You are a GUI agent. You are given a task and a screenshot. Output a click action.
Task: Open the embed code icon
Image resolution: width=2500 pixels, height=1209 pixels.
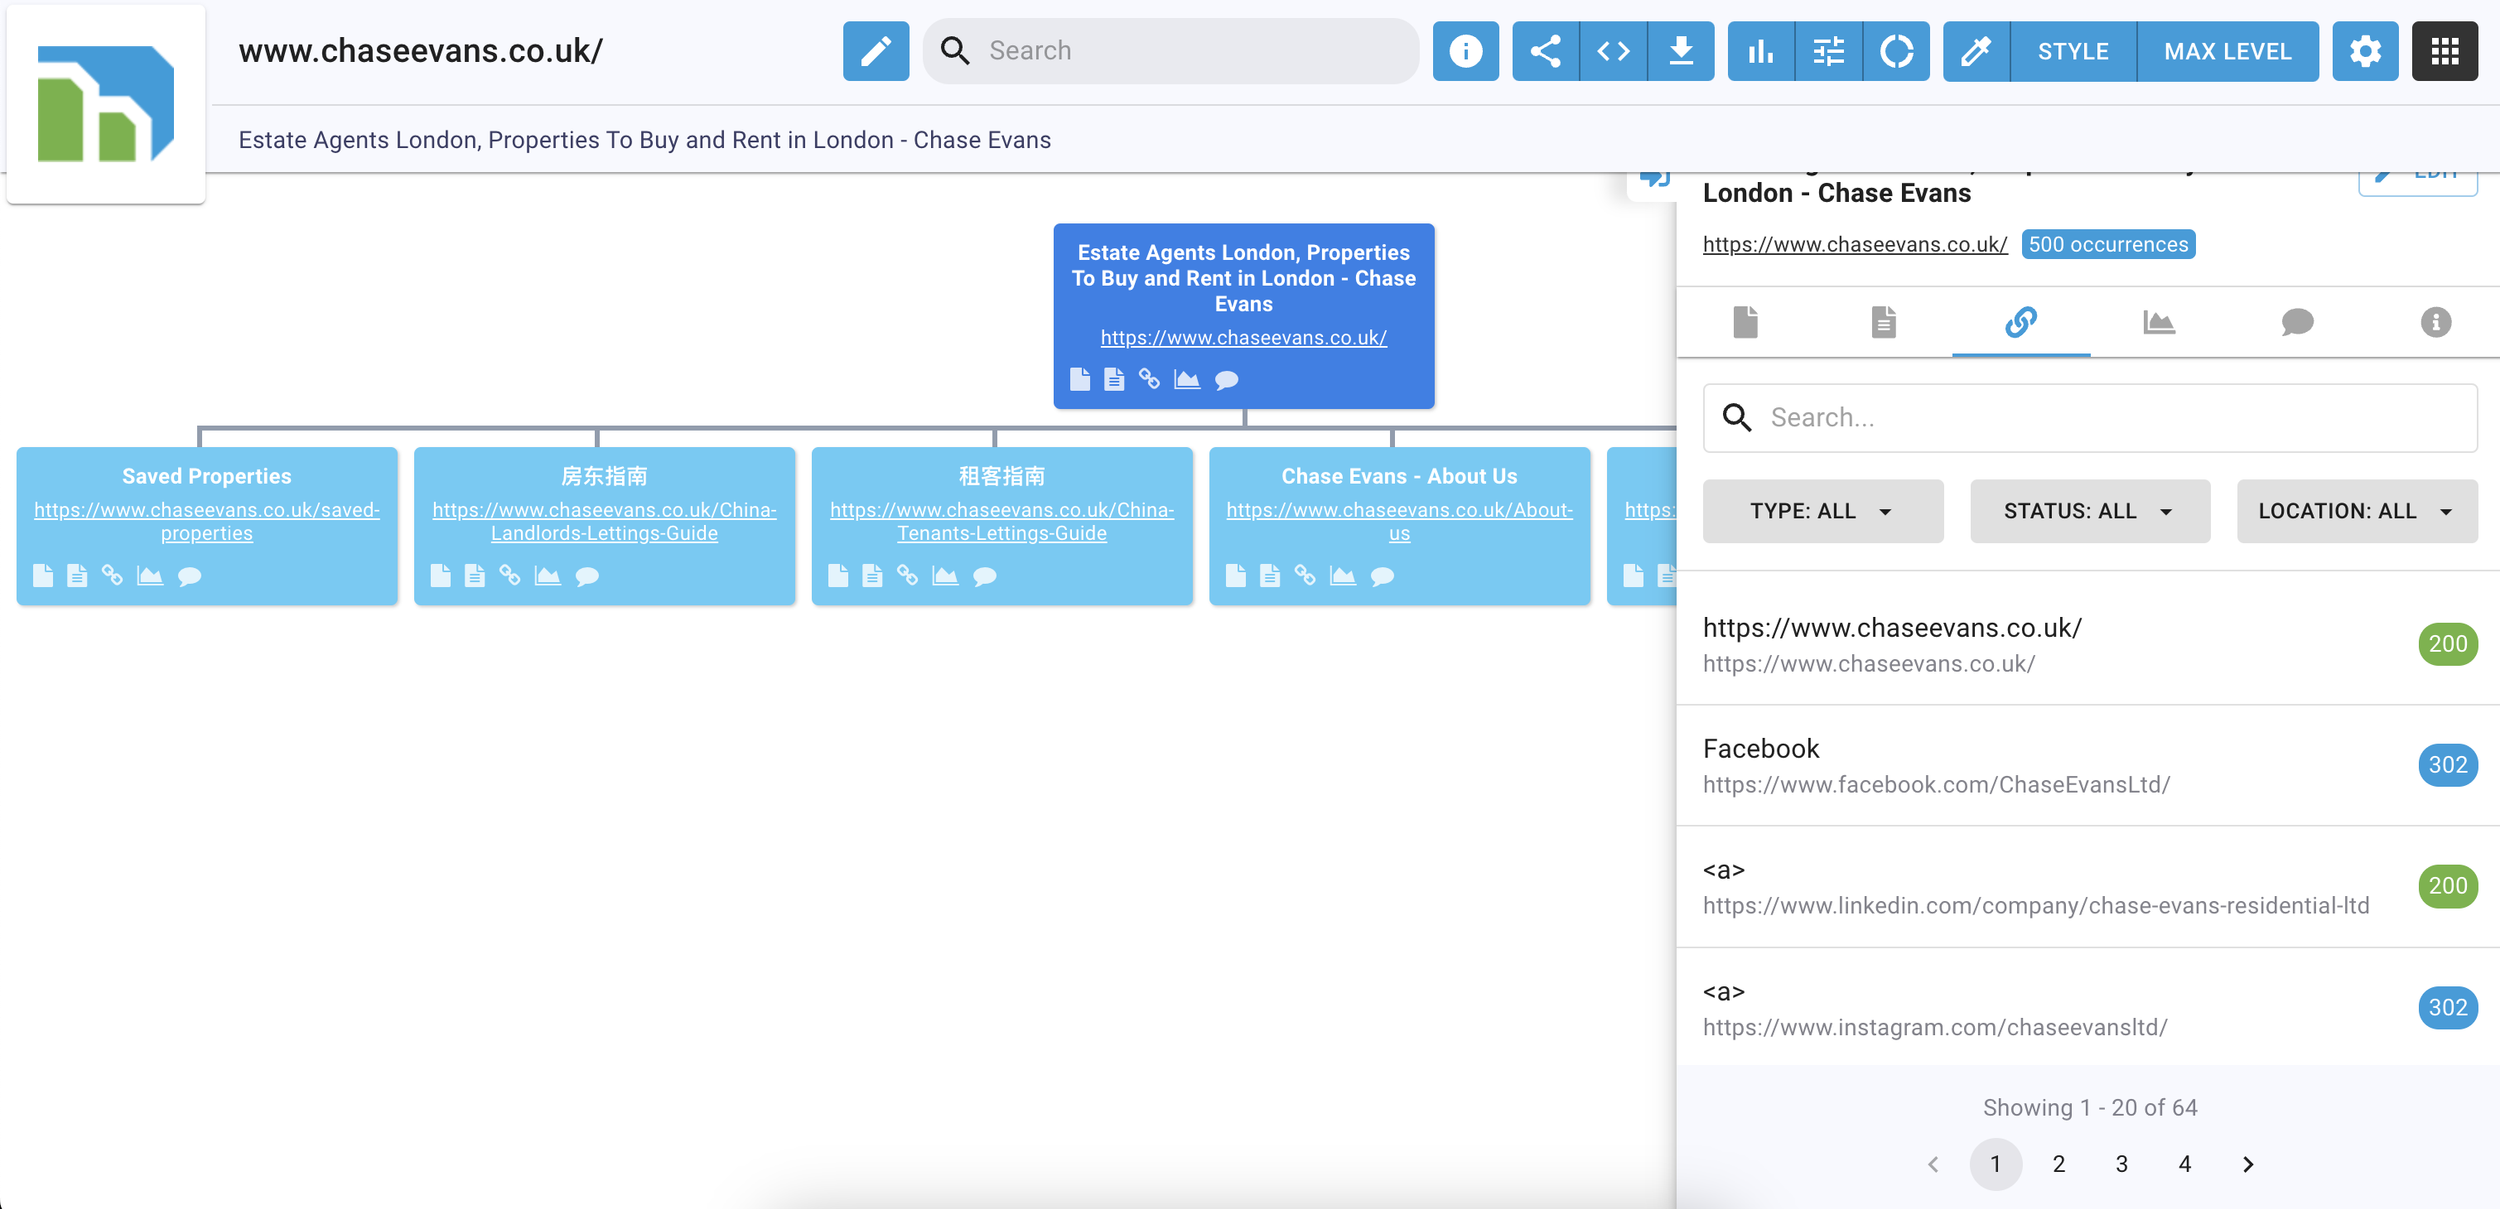(1613, 51)
